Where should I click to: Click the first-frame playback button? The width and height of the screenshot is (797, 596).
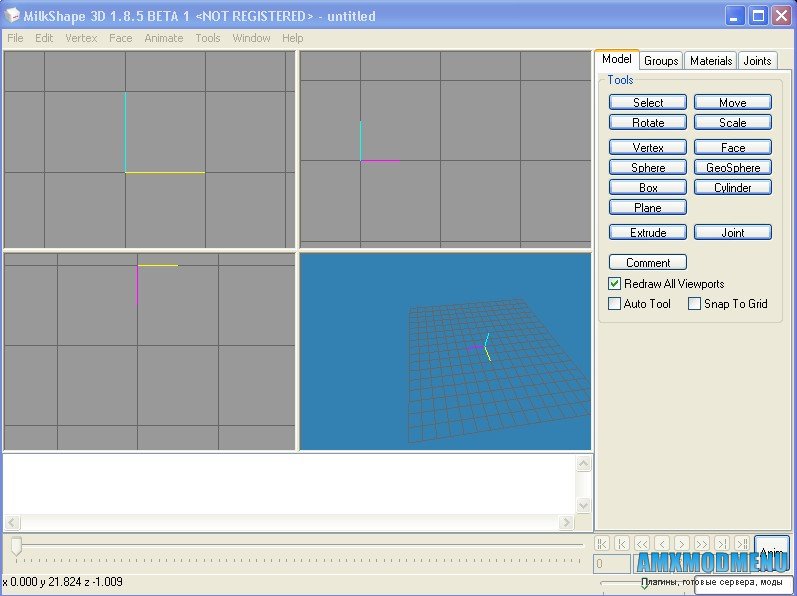602,543
